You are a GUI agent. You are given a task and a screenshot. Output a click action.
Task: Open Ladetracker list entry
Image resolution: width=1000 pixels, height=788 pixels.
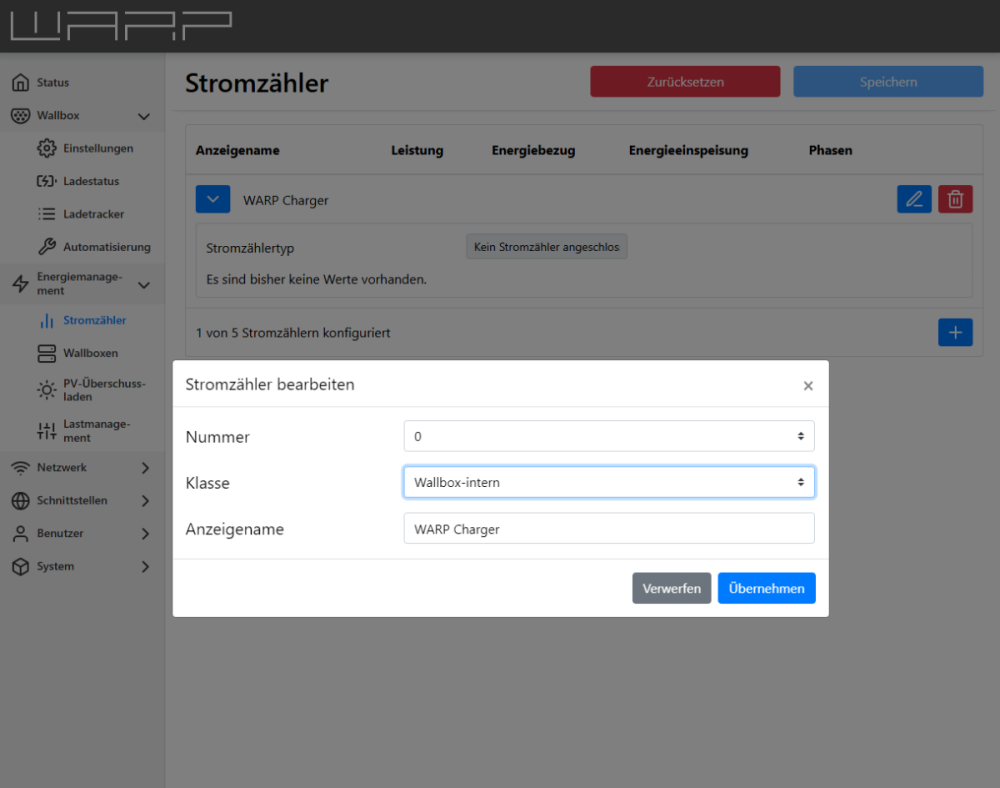(x=93, y=214)
